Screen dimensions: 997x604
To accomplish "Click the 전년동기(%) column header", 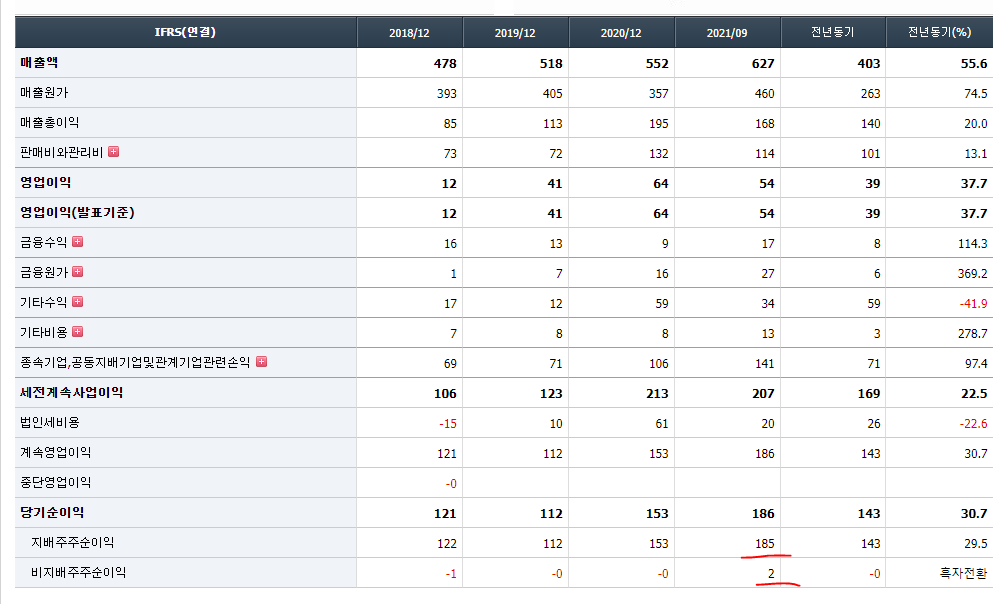I will [939, 32].
